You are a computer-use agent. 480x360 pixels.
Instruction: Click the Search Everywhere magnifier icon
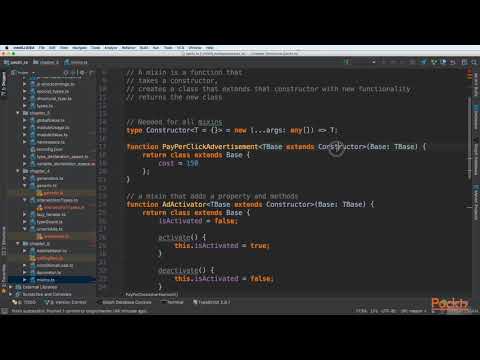[x=474, y=62]
